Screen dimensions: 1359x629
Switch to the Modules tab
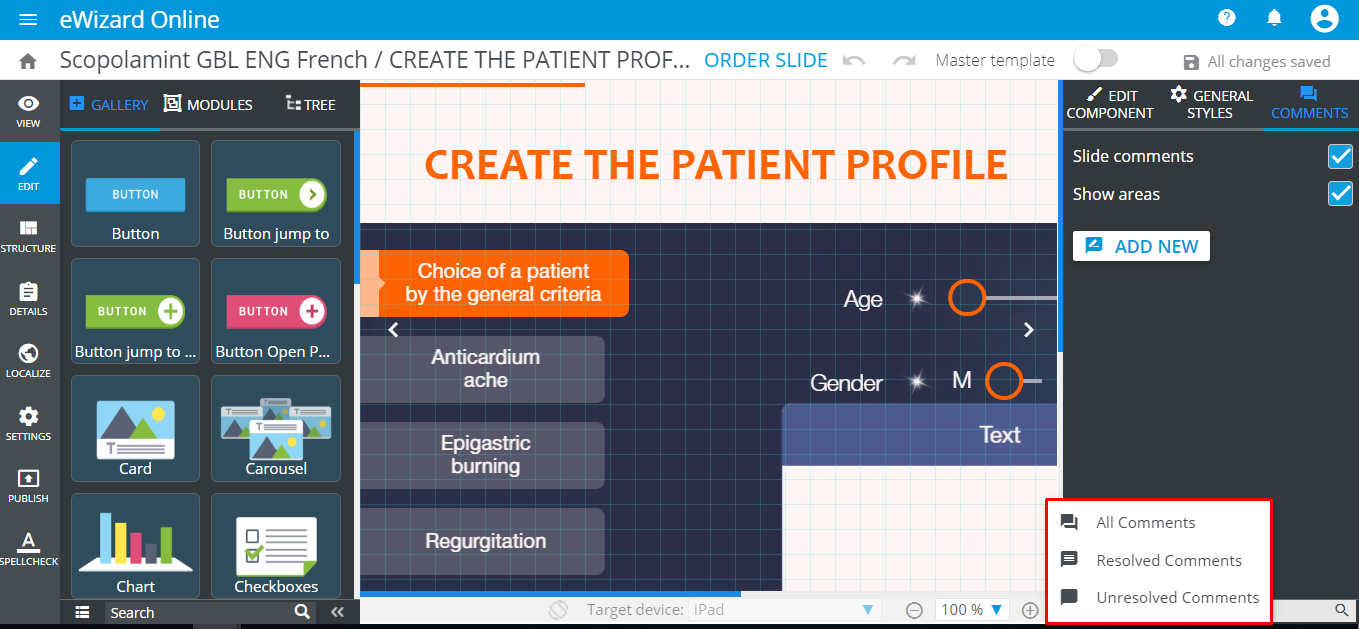coord(208,104)
